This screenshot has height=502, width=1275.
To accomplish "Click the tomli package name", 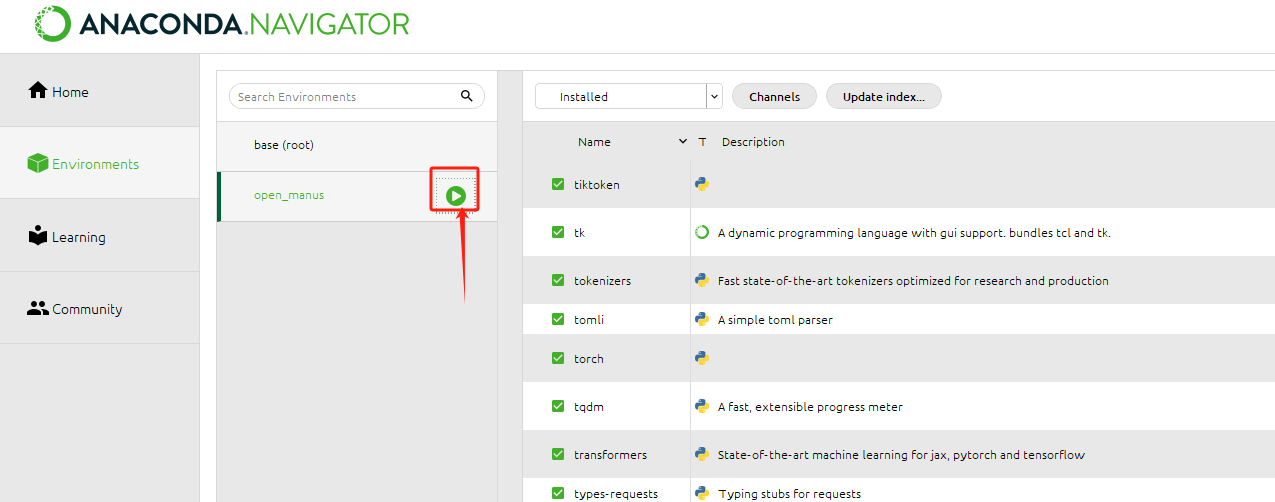I will tap(588, 320).
